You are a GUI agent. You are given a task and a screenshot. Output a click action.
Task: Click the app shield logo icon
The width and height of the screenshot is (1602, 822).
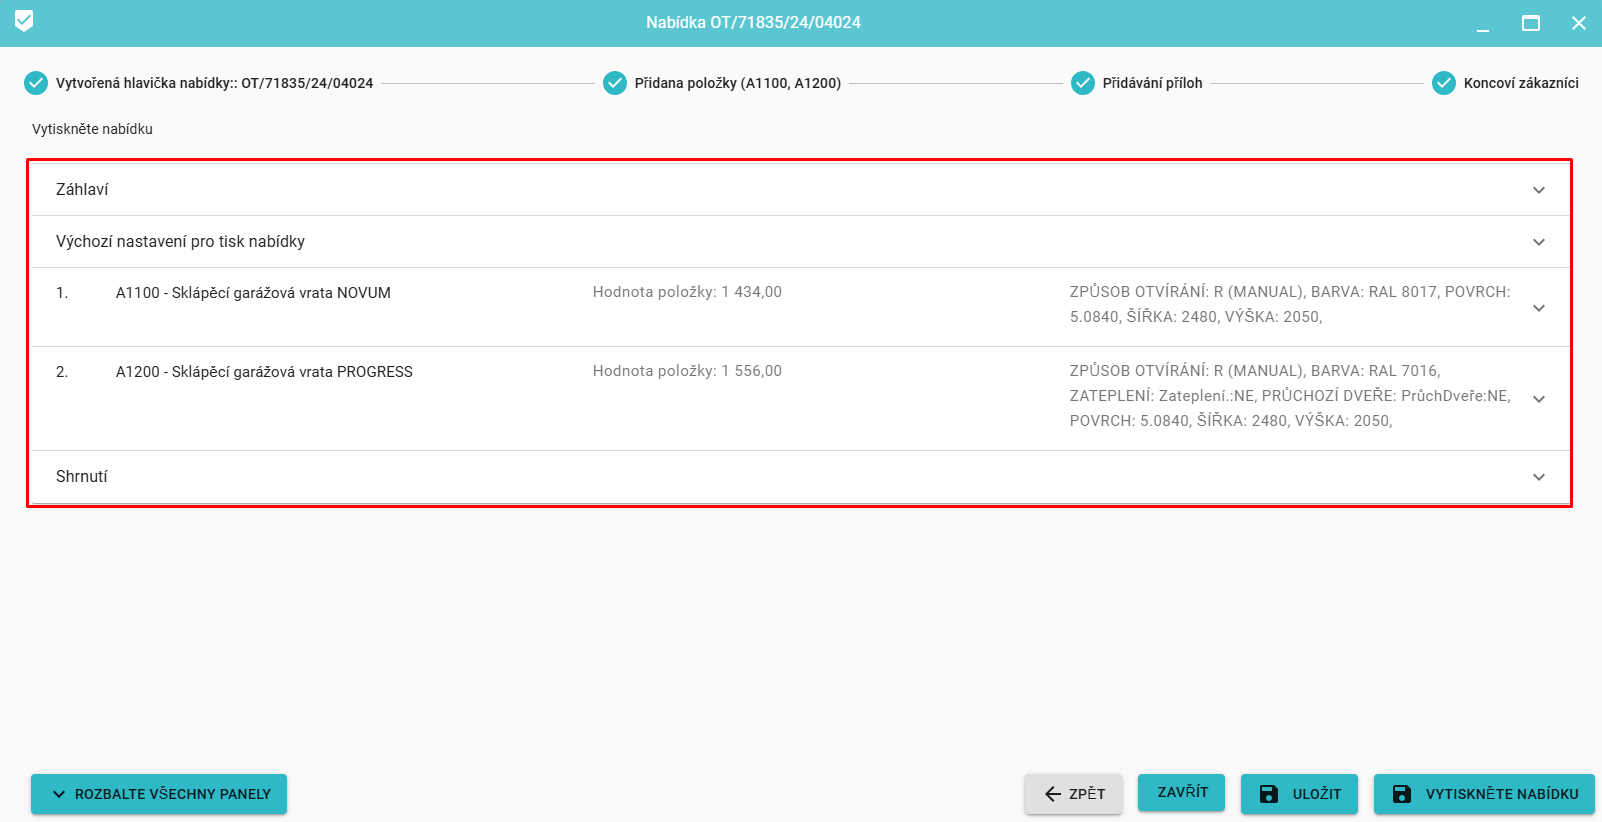24,21
